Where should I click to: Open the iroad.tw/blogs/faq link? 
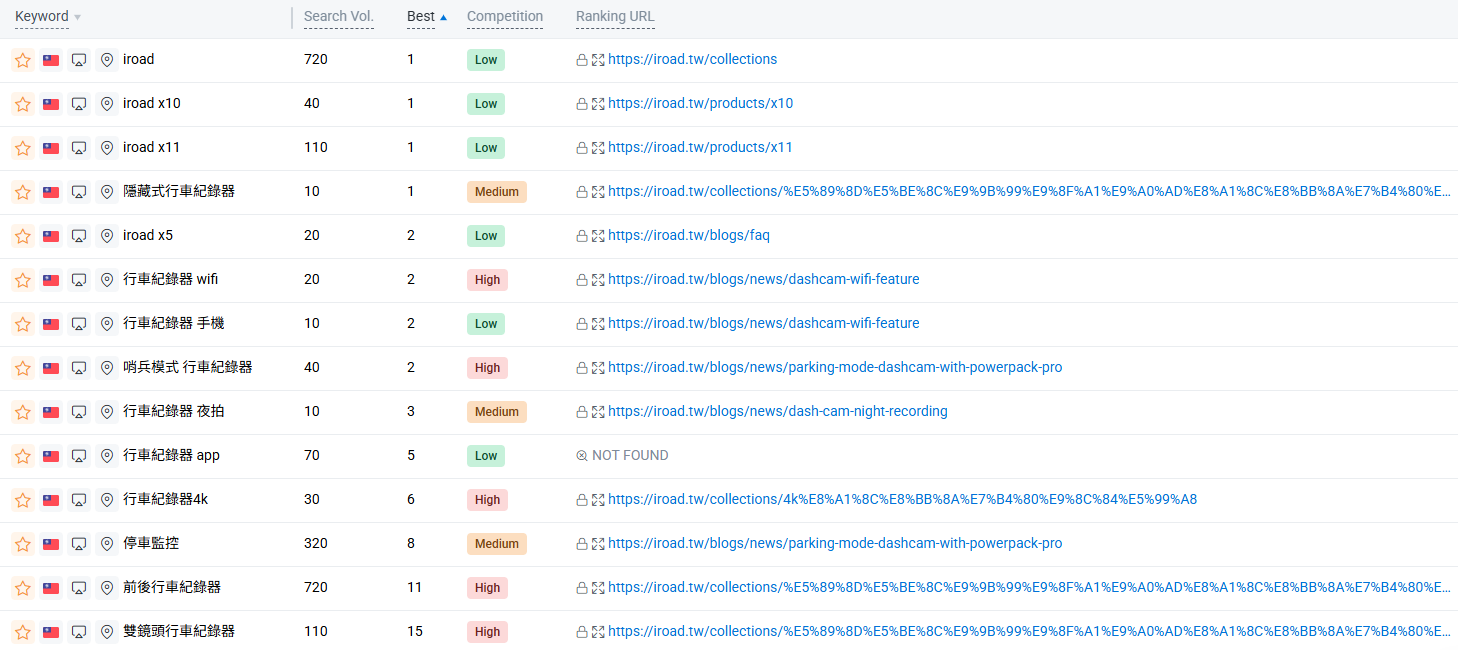[x=689, y=236]
